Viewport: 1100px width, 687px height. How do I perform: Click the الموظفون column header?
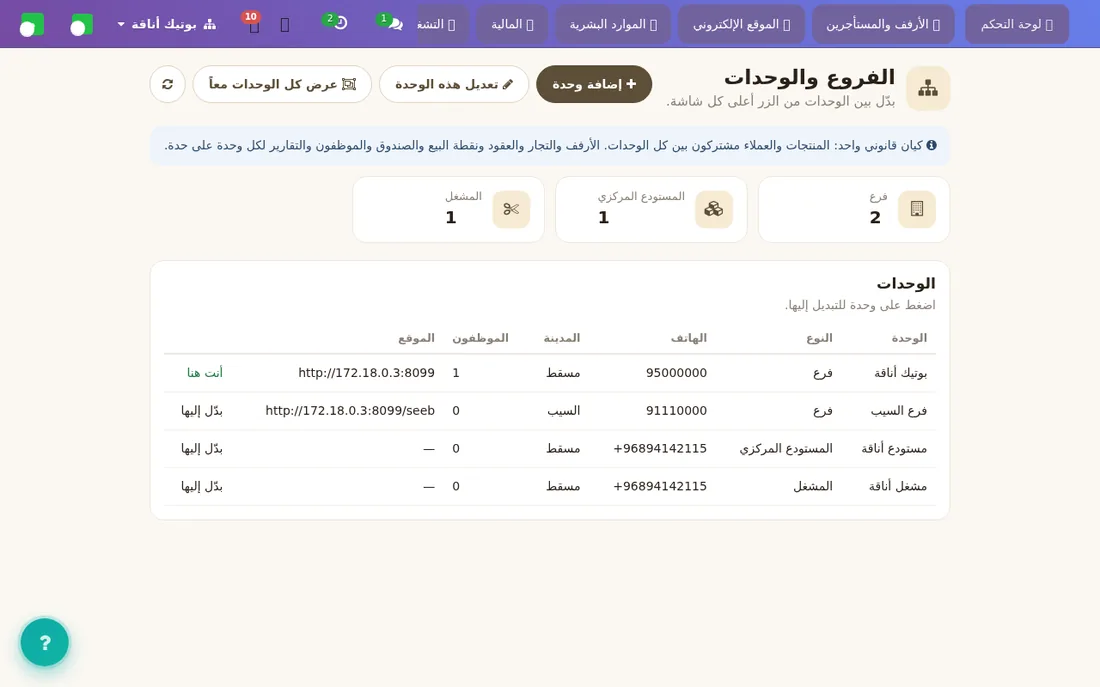[x=480, y=338]
